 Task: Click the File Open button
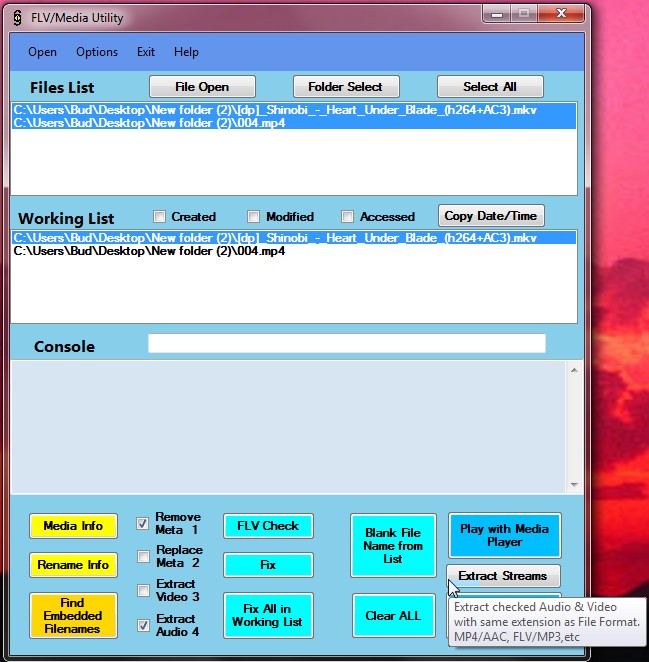click(202, 87)
